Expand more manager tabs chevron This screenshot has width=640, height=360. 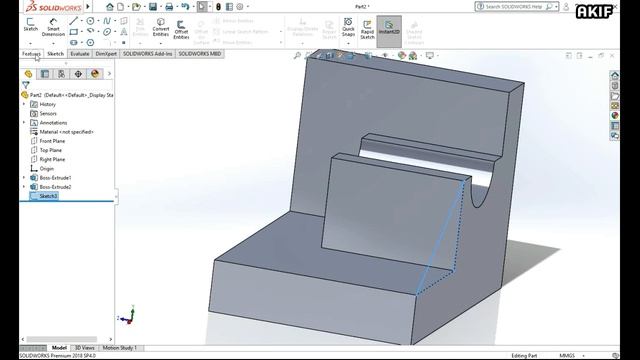point(109,73)
